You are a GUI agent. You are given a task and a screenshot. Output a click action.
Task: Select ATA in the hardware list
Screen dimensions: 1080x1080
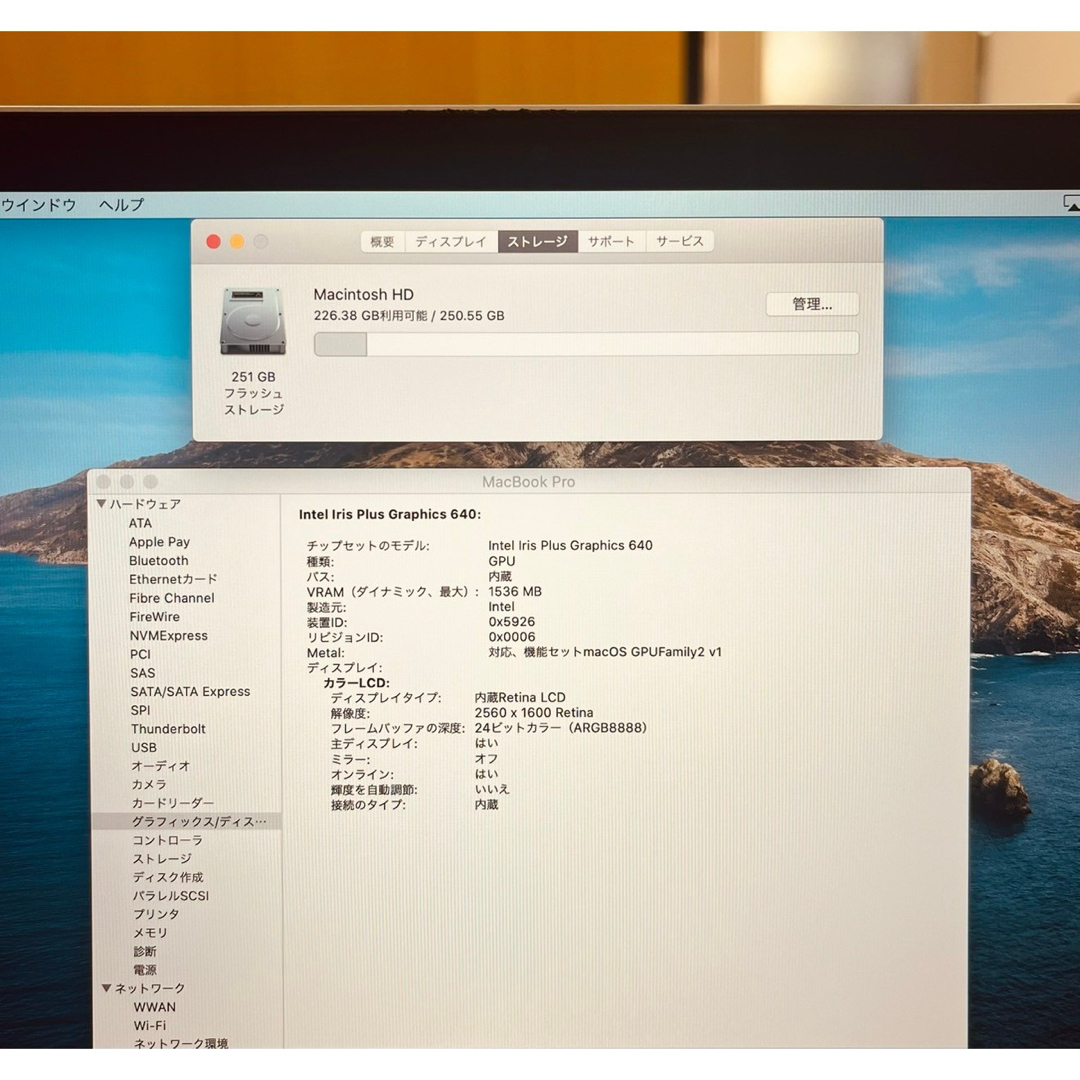tap(140, 523)
